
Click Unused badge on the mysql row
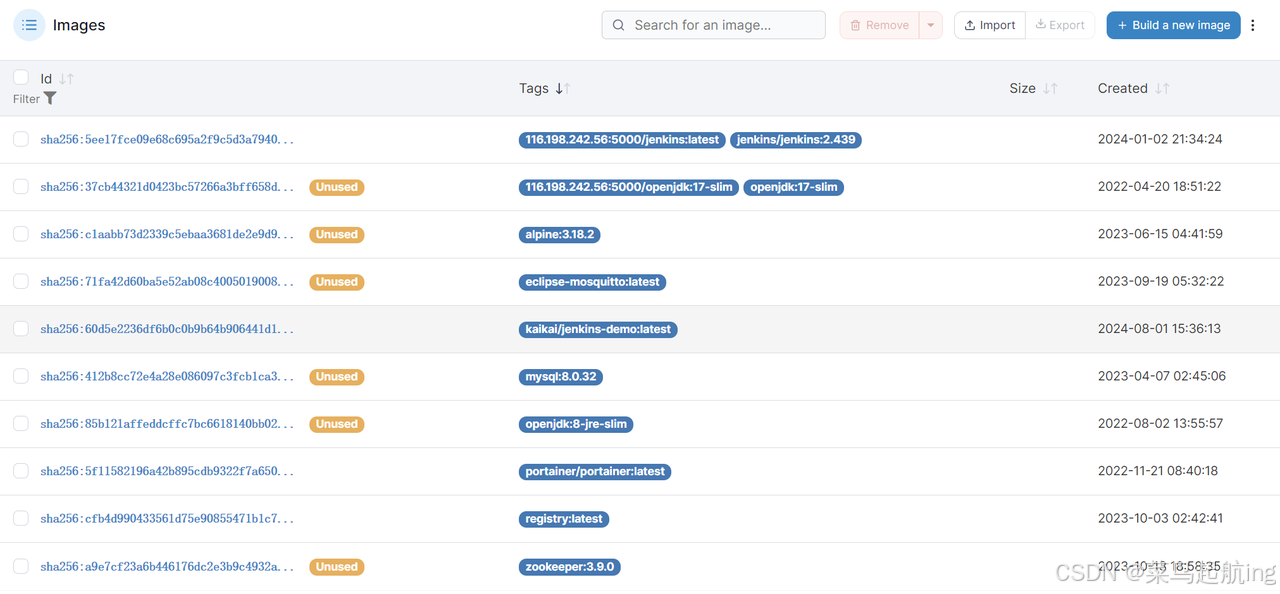[337, 377]
